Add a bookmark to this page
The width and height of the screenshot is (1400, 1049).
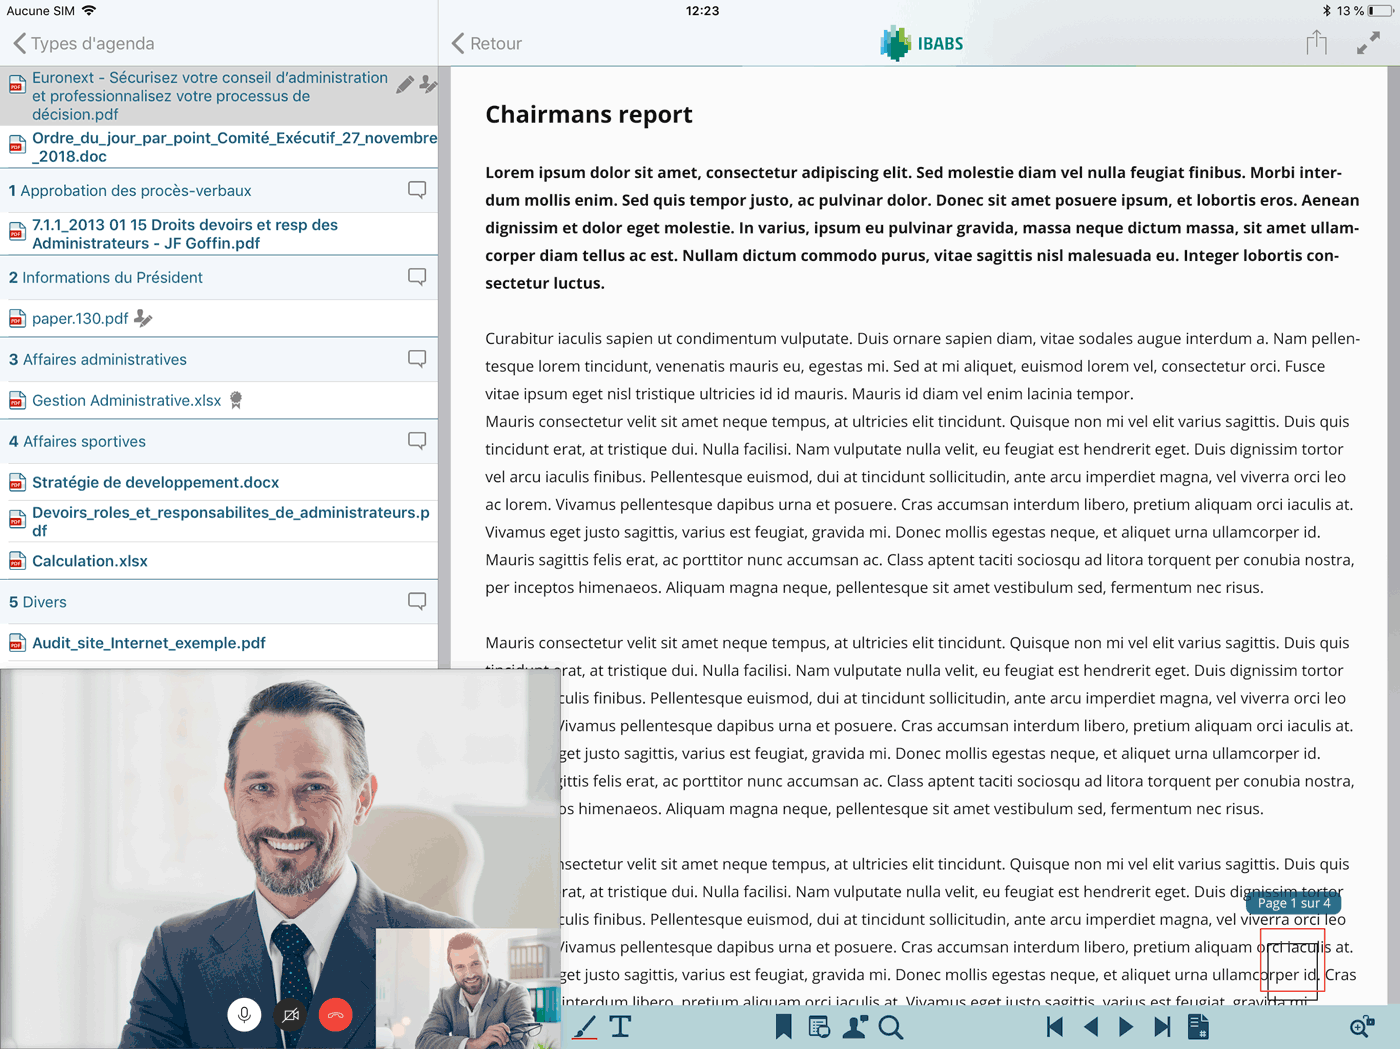coord(783,1027)
